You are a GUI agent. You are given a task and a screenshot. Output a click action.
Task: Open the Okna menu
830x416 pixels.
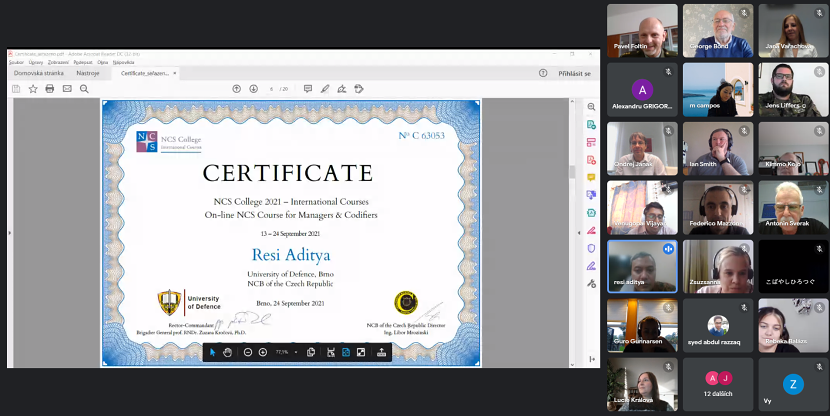pos(103,62)
